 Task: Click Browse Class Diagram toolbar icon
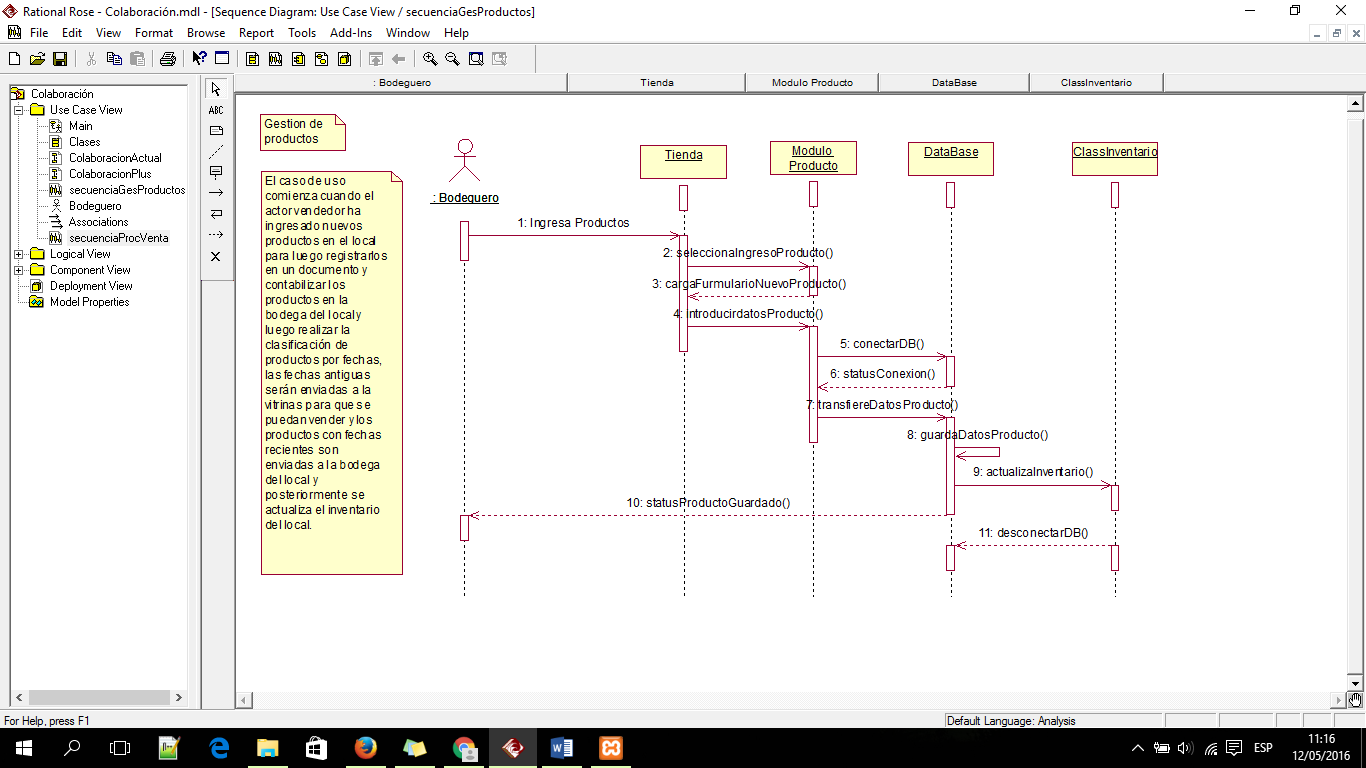tap(253, 59)
